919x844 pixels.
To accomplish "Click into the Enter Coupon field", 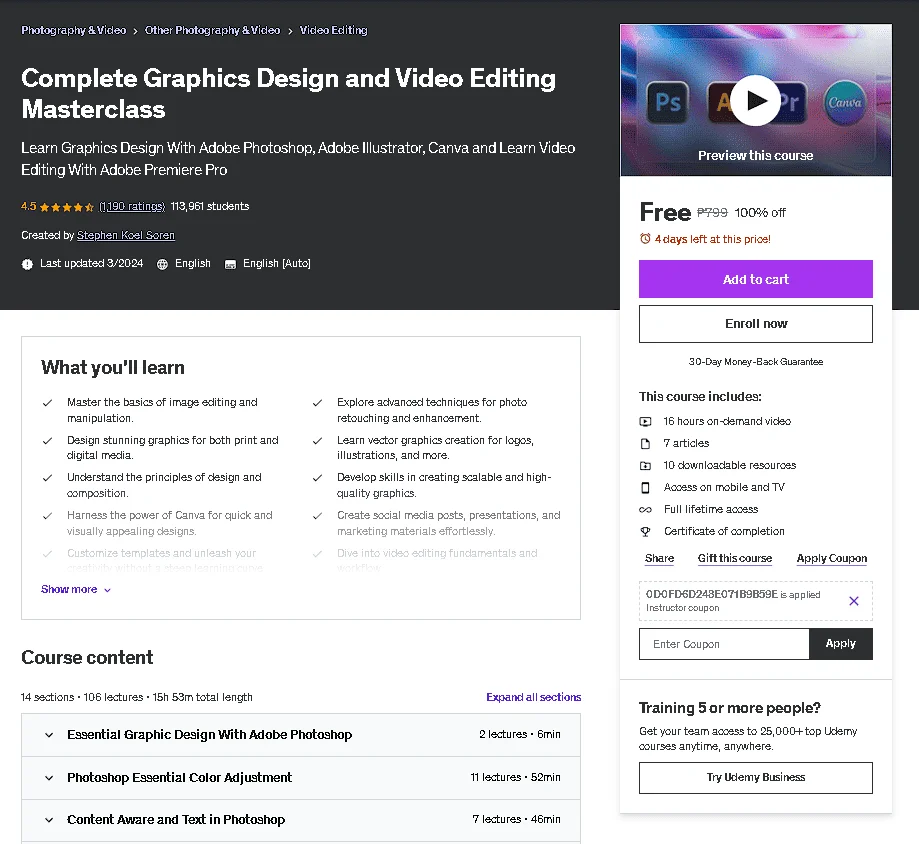I will [724, 644].
